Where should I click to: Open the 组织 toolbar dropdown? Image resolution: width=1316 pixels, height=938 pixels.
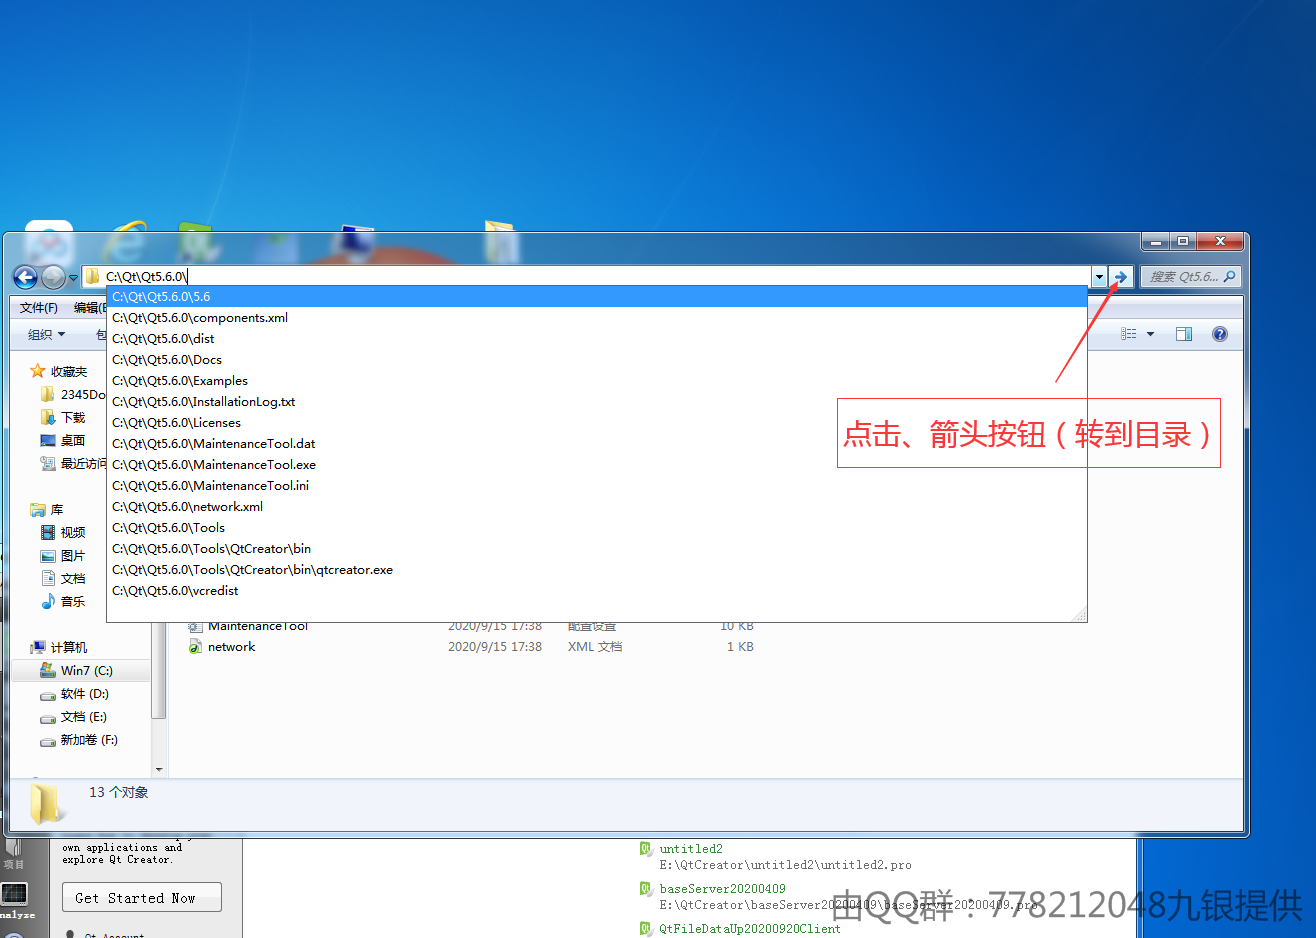tap(46, 335)
